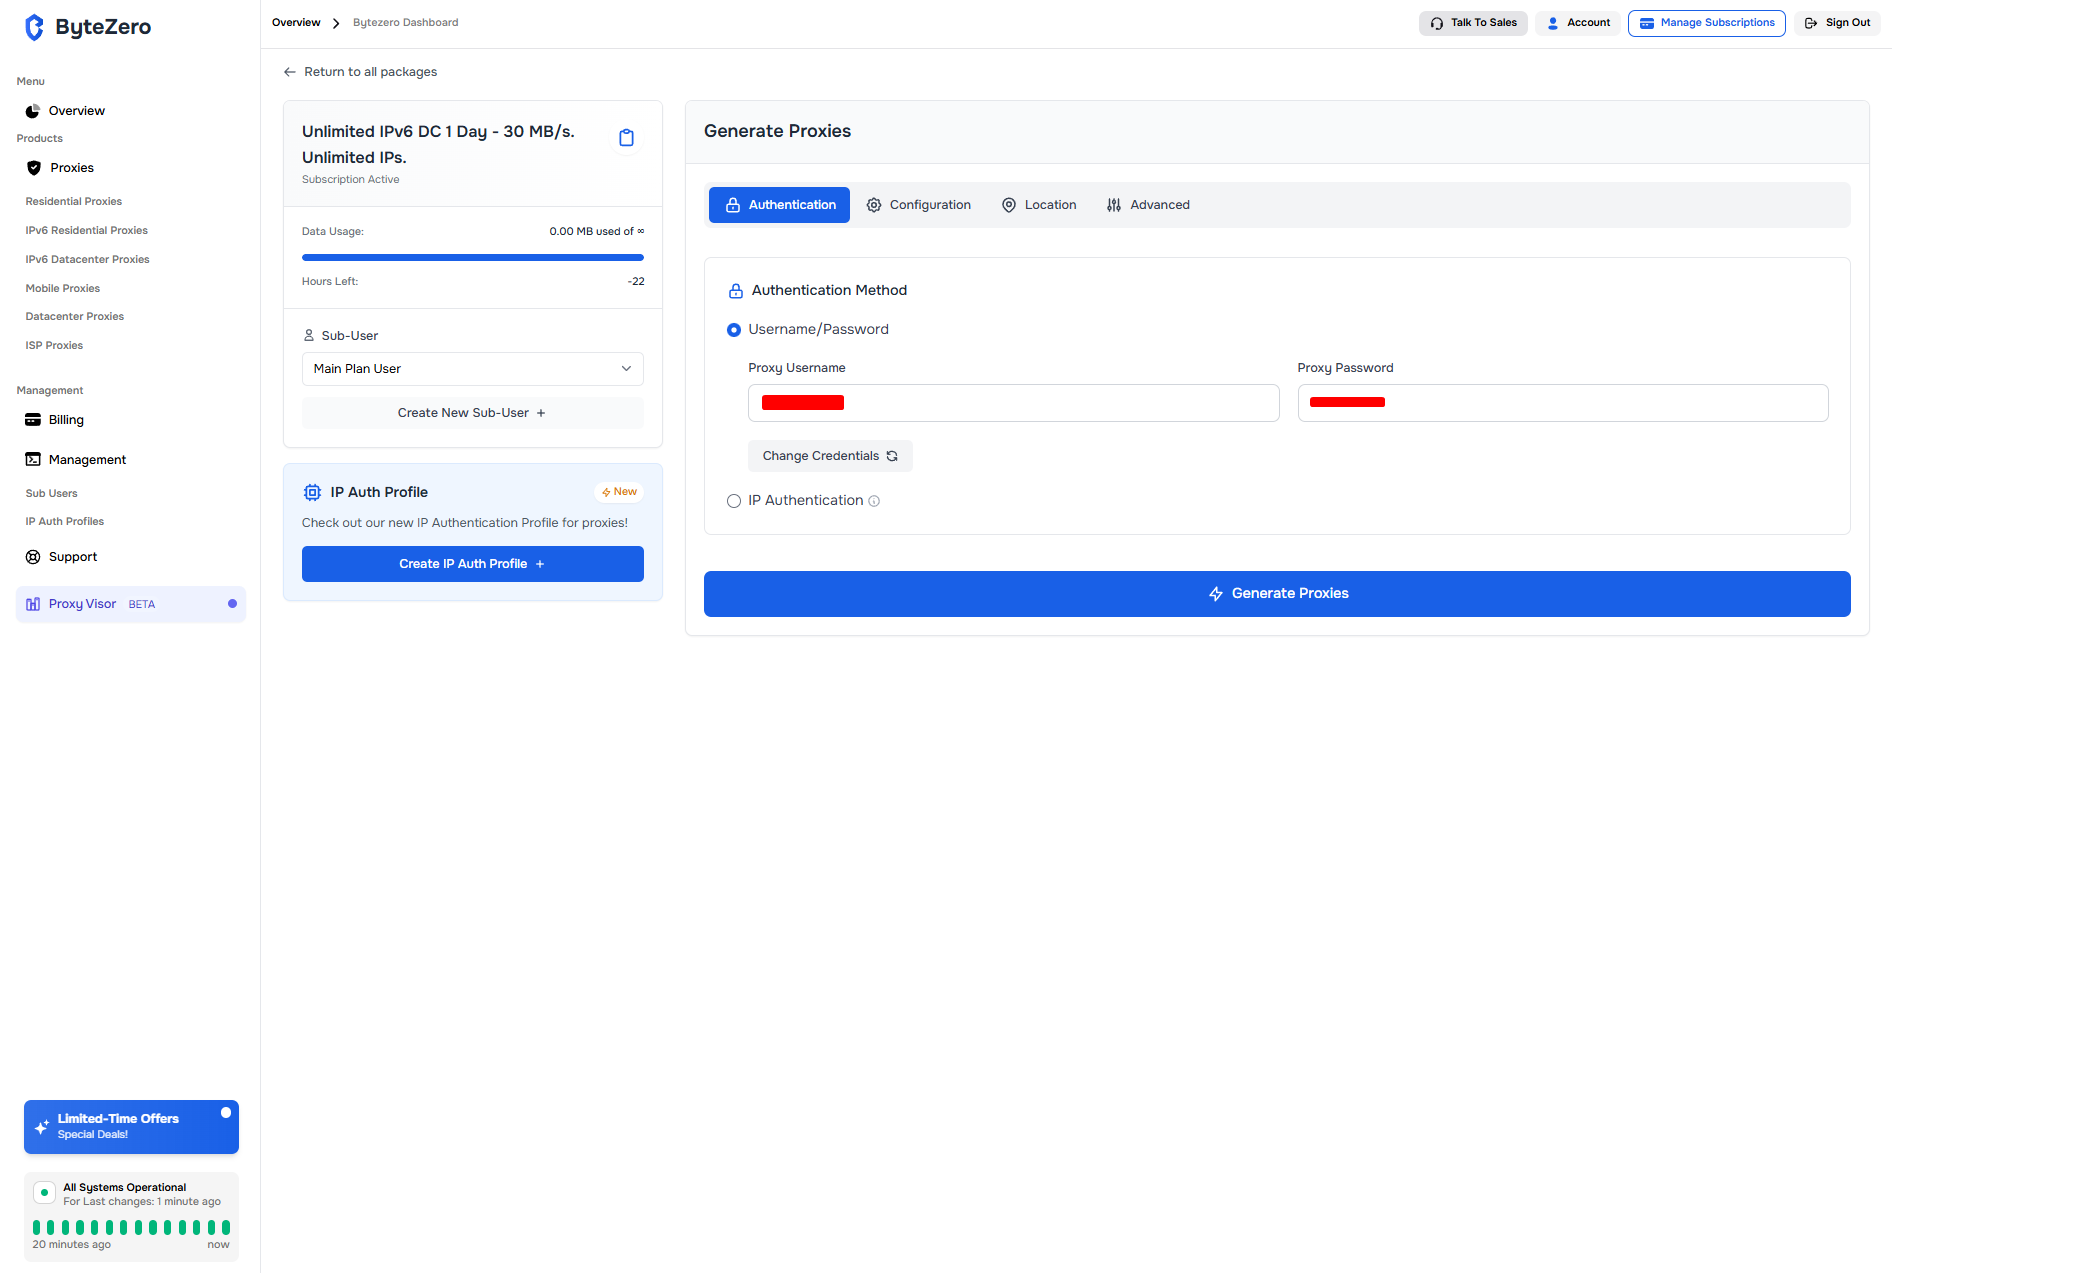Screen dimensions: 2081x1273
Task: Click the dot on Limited-Time Offers banner
Action: coord(226,1112)
